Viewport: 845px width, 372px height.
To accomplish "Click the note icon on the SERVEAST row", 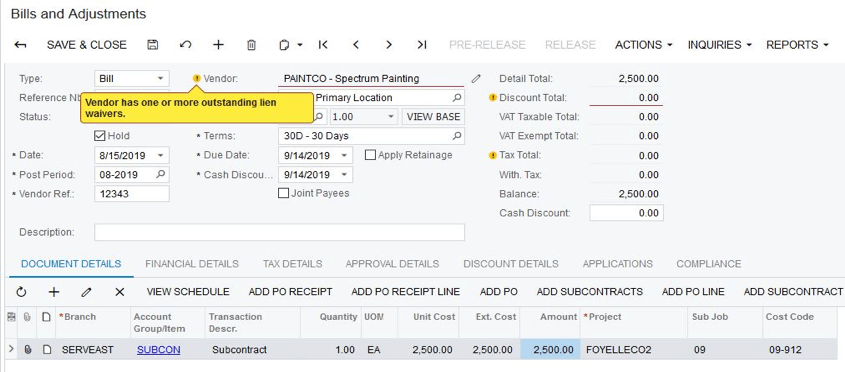I will click(x=47, y=350).
